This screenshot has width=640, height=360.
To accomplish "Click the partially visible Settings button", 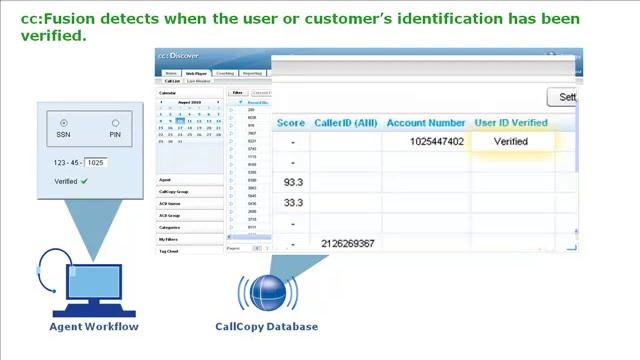I will click(x=562, y=97).
